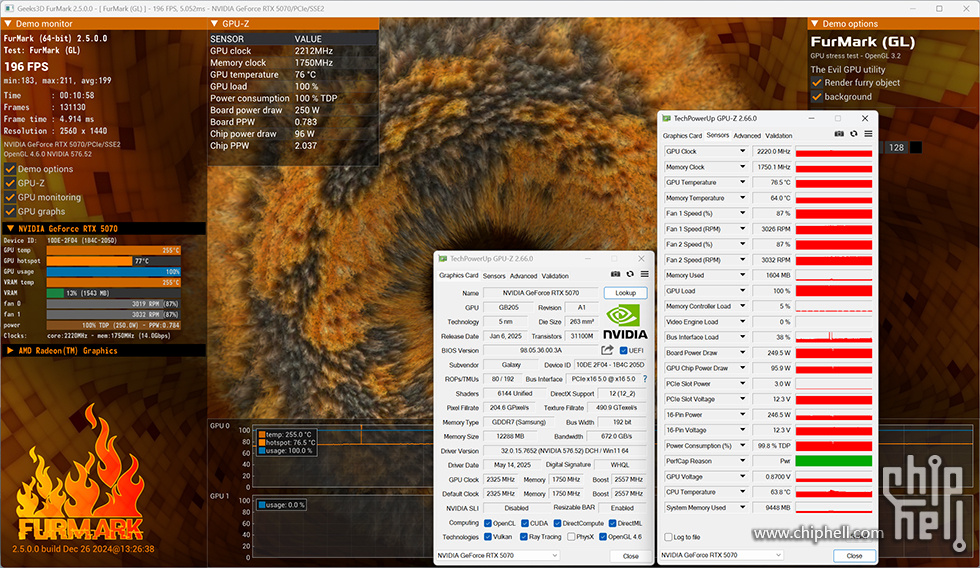Toggle background checkbox in Demo options
Viewport: 980px width, 568px height.
tap(816, 96)
